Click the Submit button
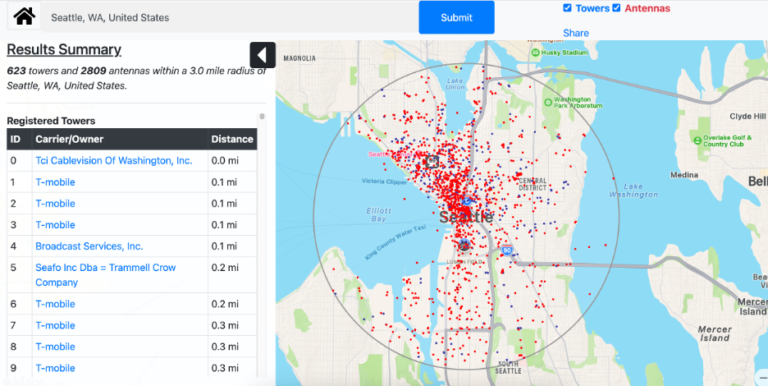 [x=456, y=18]
